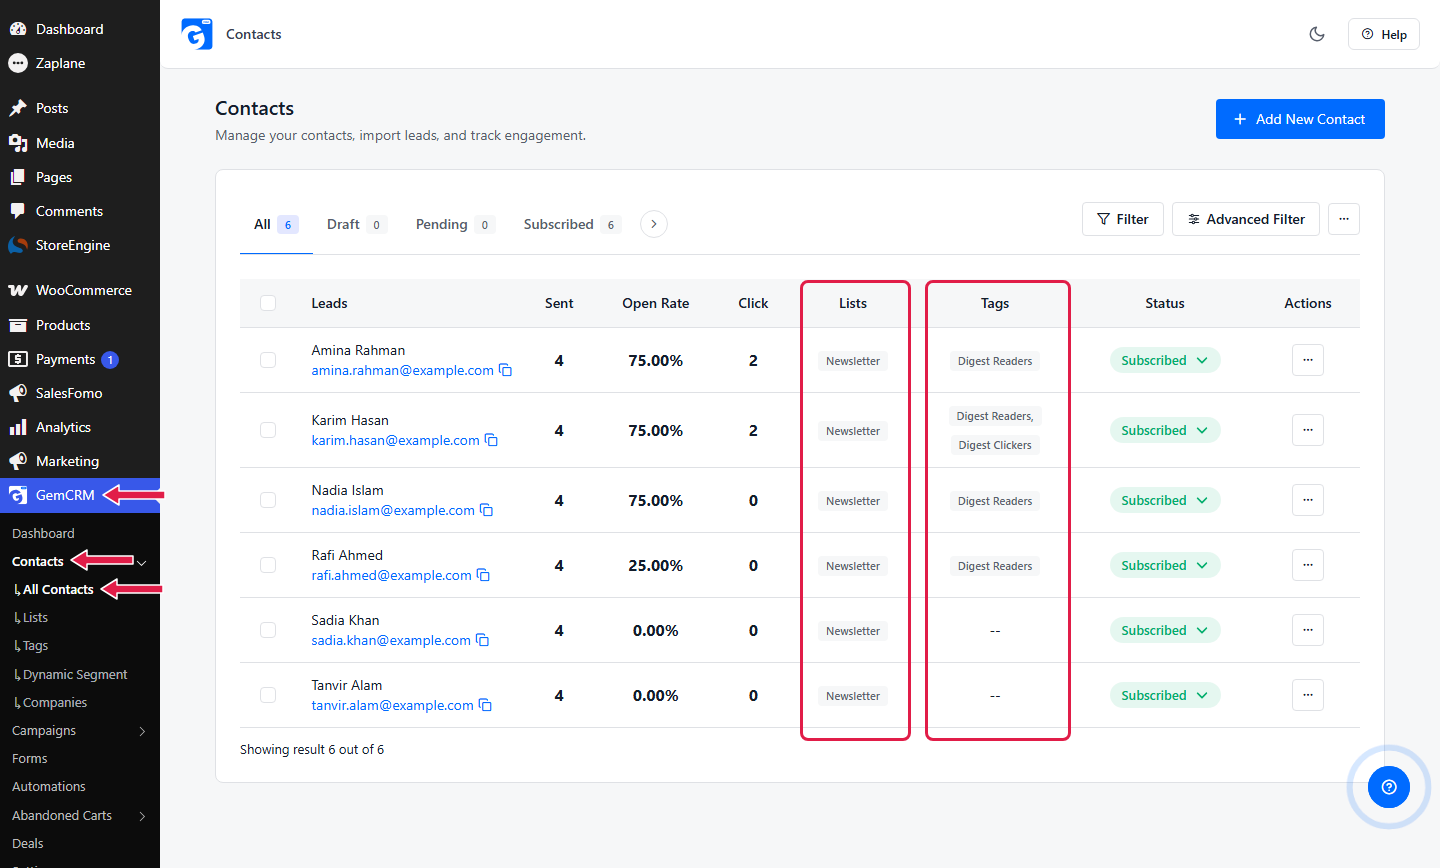1440x868 pixels.
Task: Switch to the Pending tab
Action: (456, 224)
